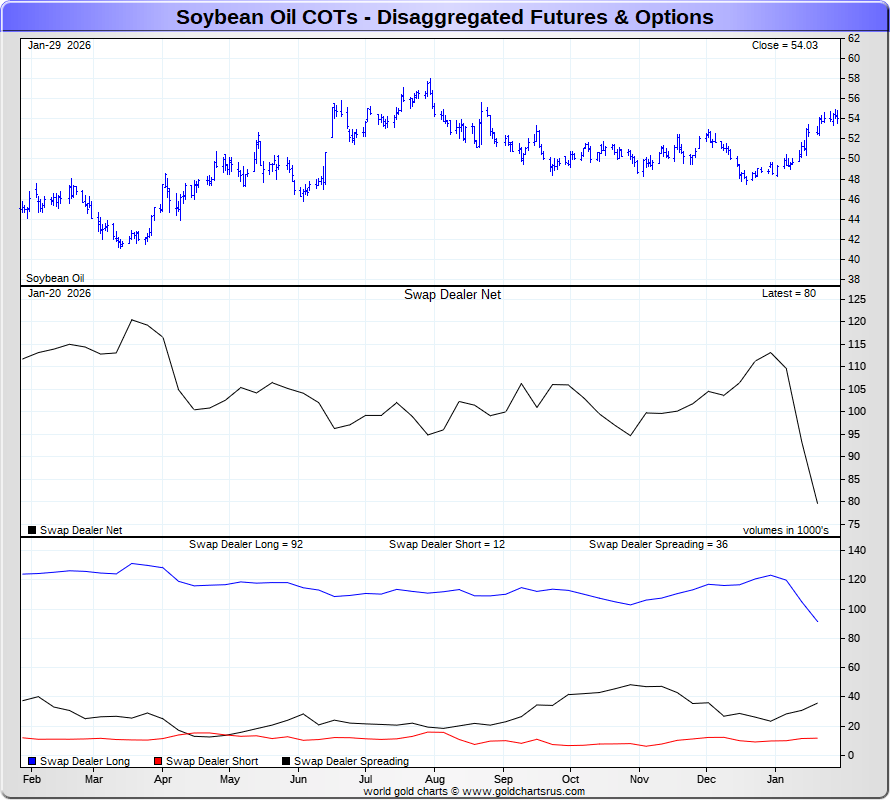890x800 pixels.
Task: Click the Dec label on the time axis
Action: click(x=706, y=779)
